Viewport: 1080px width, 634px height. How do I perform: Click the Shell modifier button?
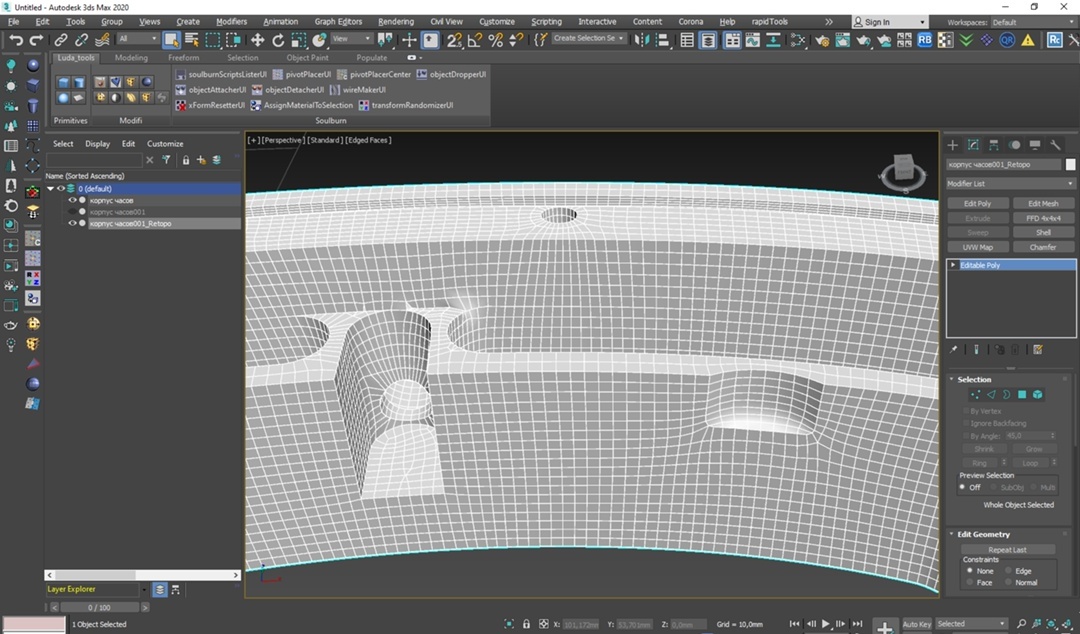(x=1043, y=232)
